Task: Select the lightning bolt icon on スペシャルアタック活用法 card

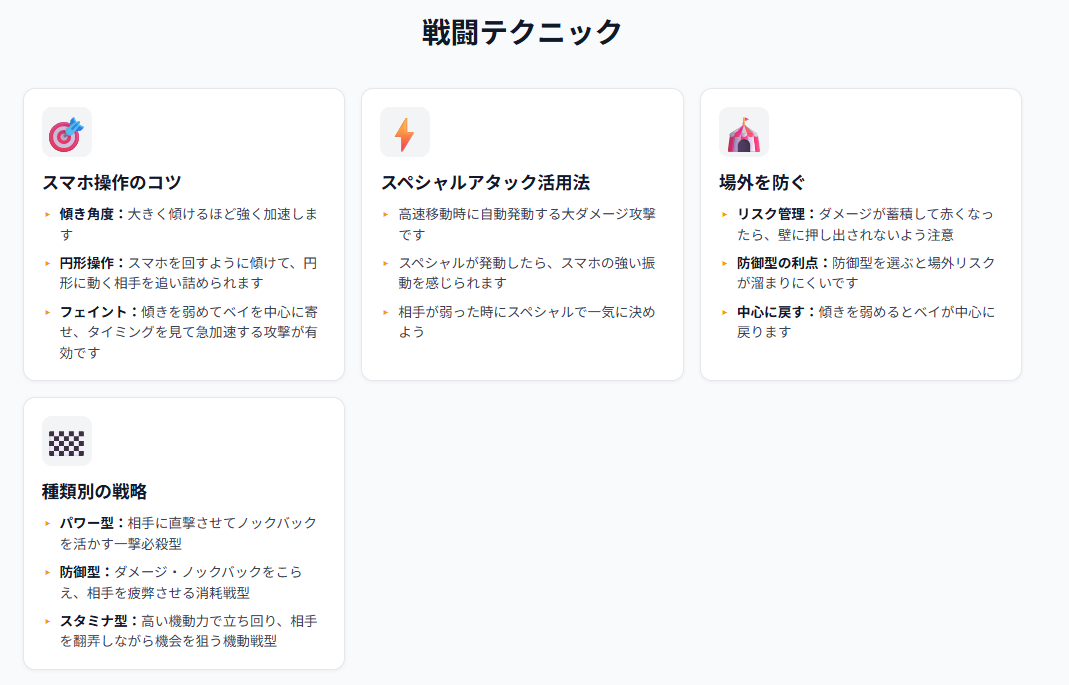Action: point(404,132)
